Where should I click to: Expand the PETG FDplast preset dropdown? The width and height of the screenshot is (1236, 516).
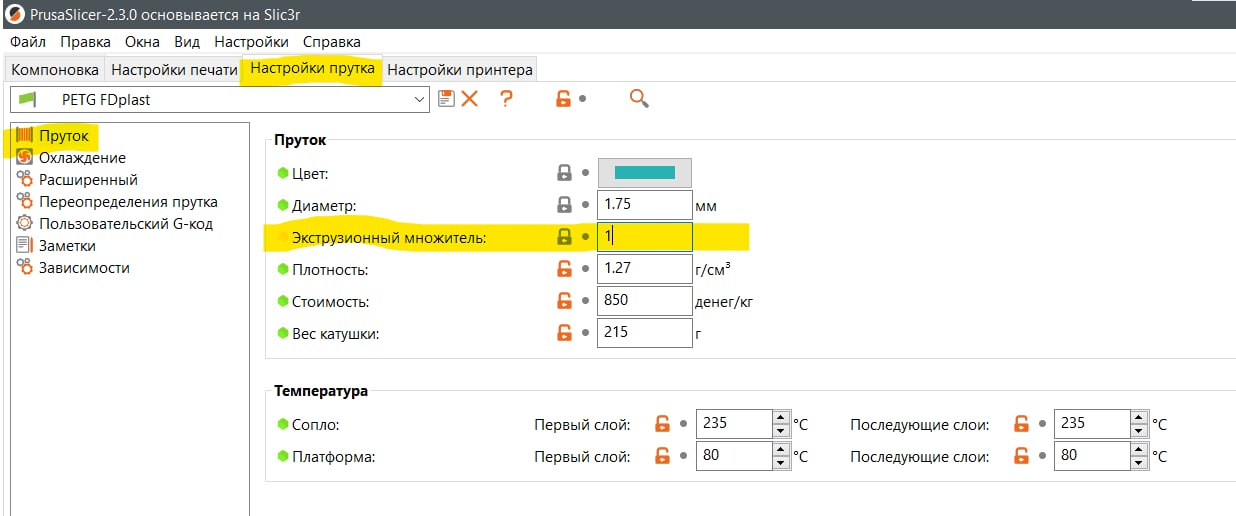pos(420,99)
